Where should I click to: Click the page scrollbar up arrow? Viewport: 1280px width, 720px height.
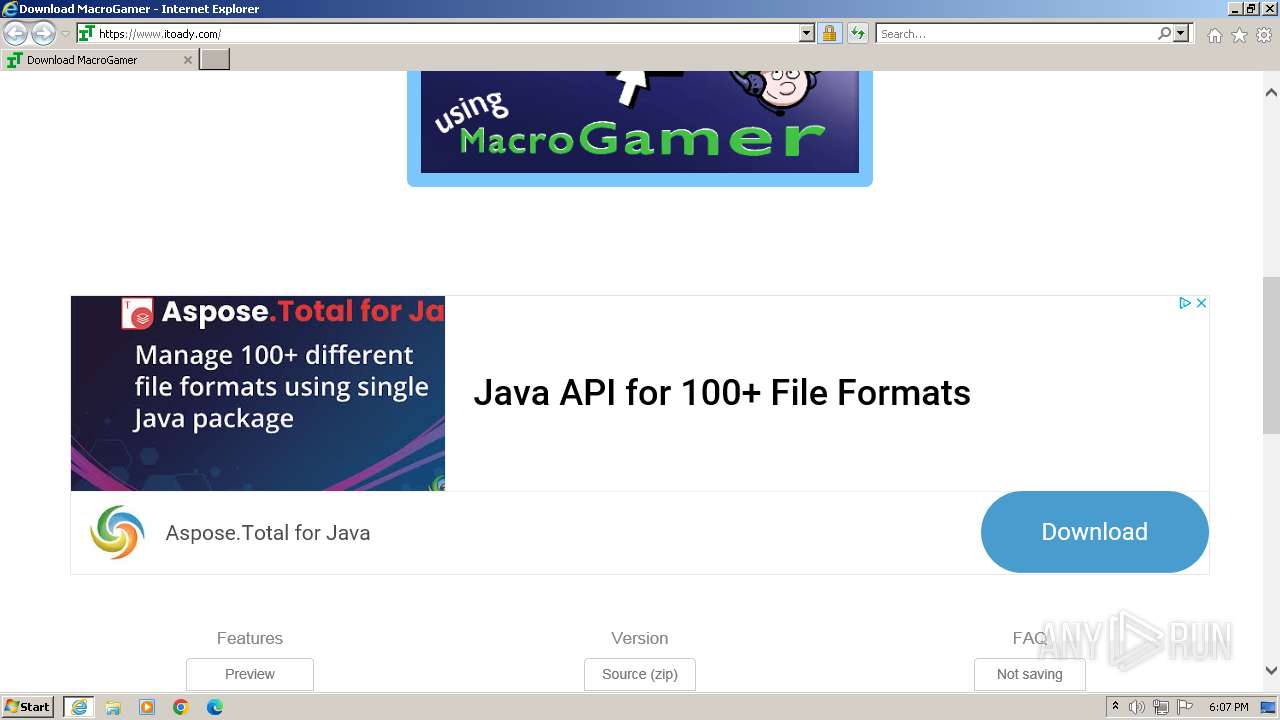(1271, 92)
